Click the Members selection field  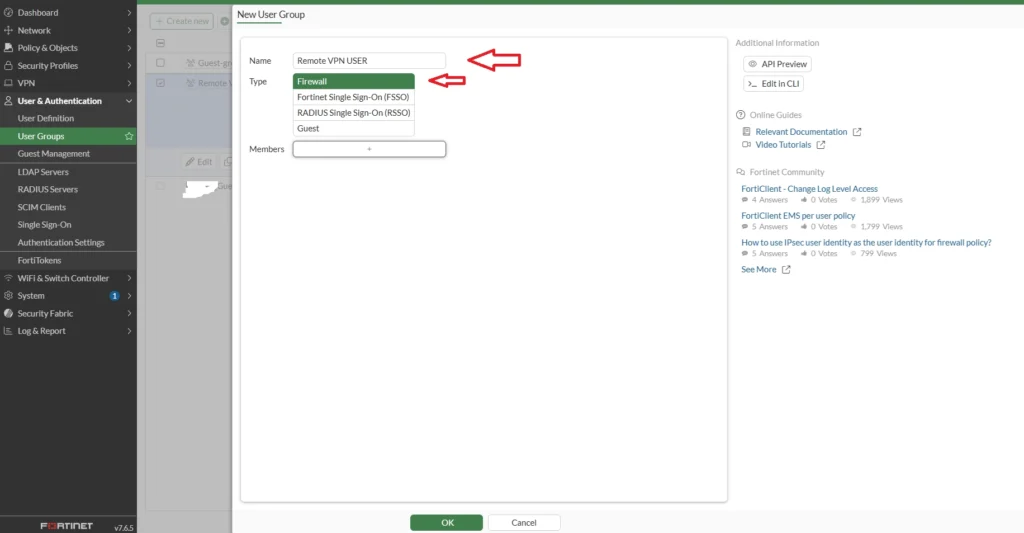[369, 149]
